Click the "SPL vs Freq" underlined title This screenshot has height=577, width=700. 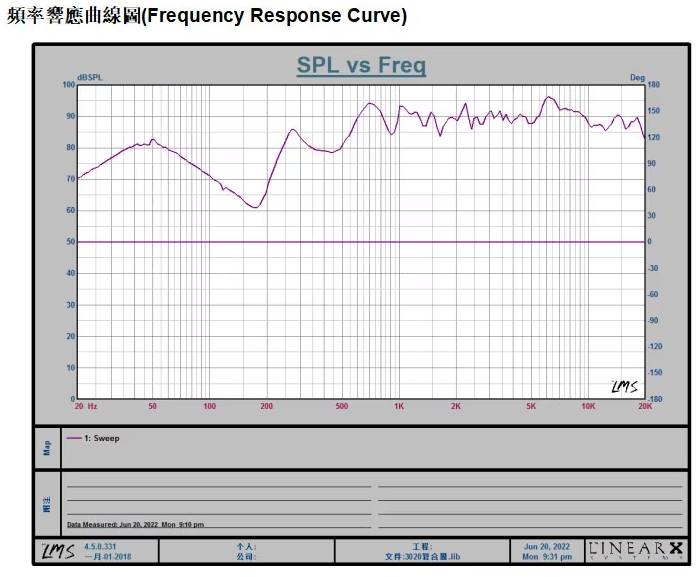pos(361,66)
